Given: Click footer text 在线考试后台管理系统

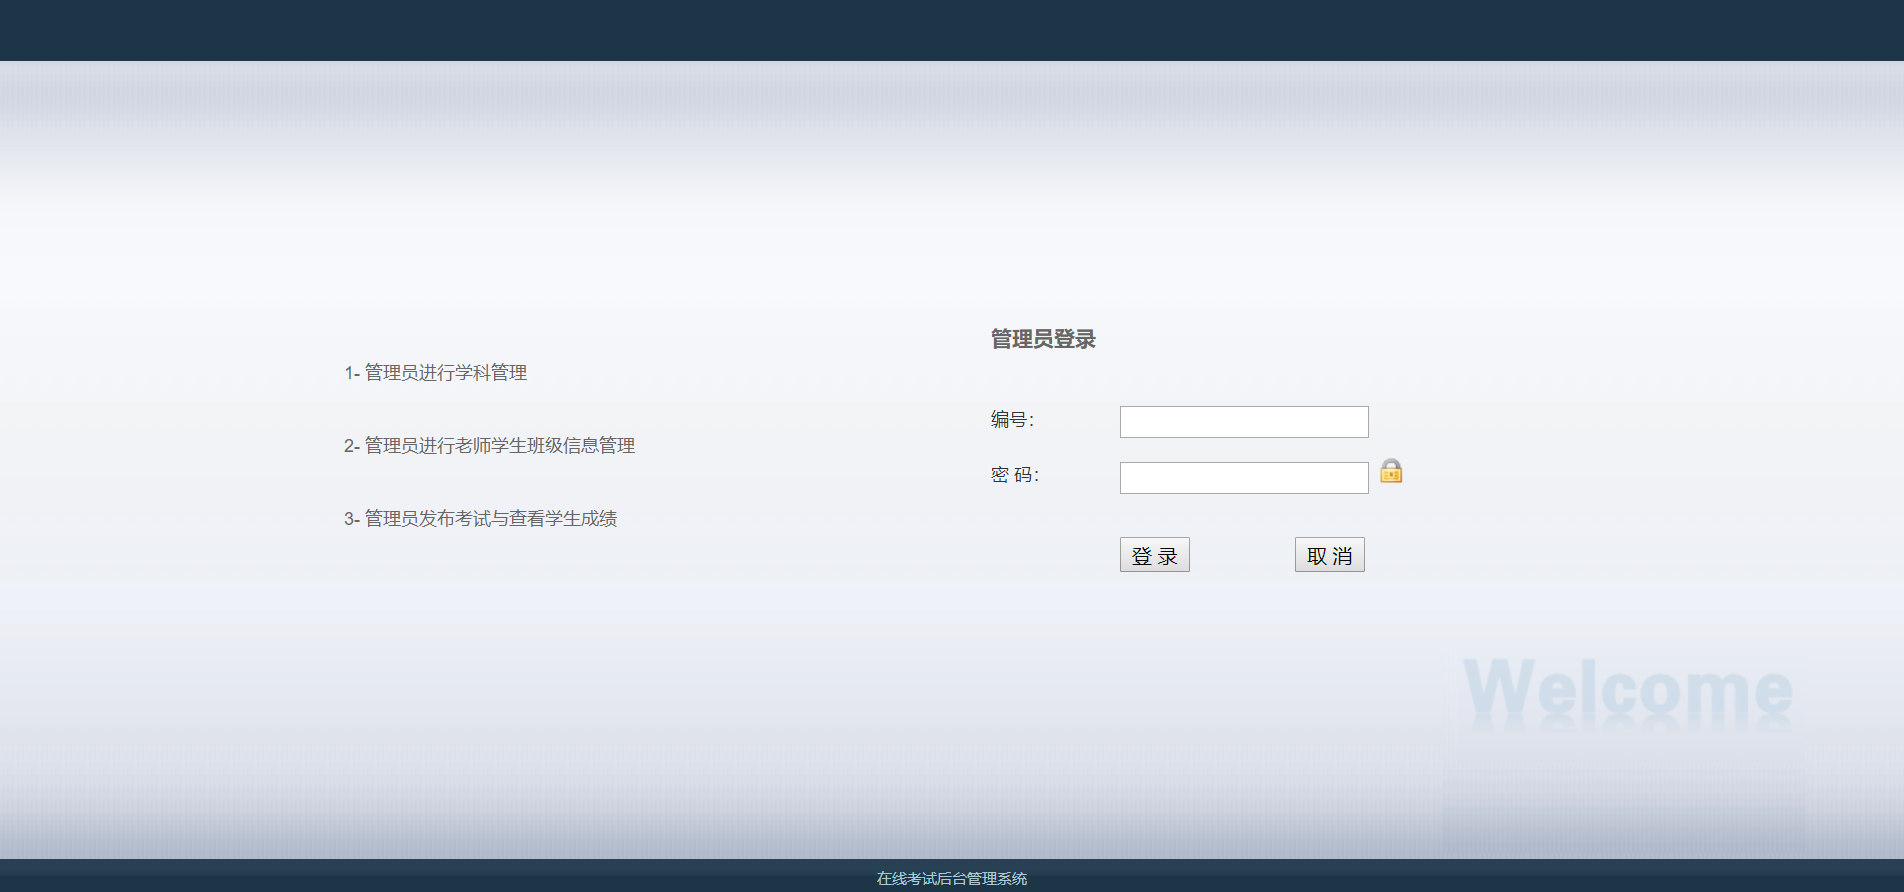Looking at the screenshot, I should [x=952, y=878].
